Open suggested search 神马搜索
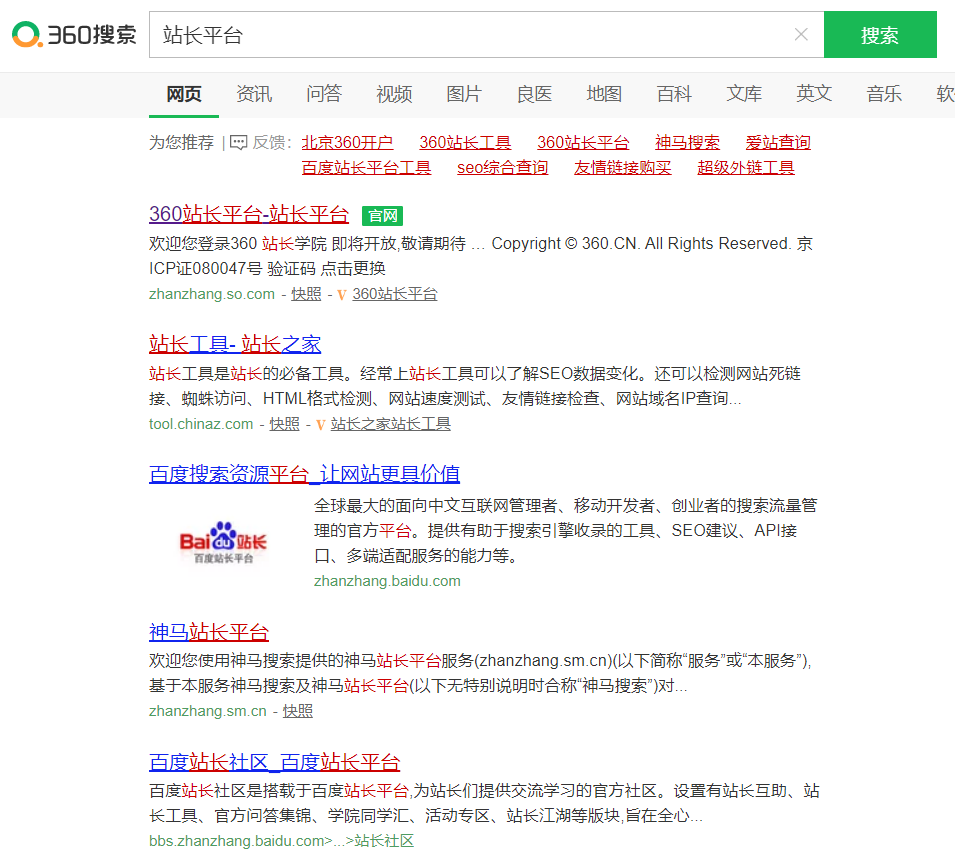955x866 pixels. pyautogui.click(x=687, y=143)
